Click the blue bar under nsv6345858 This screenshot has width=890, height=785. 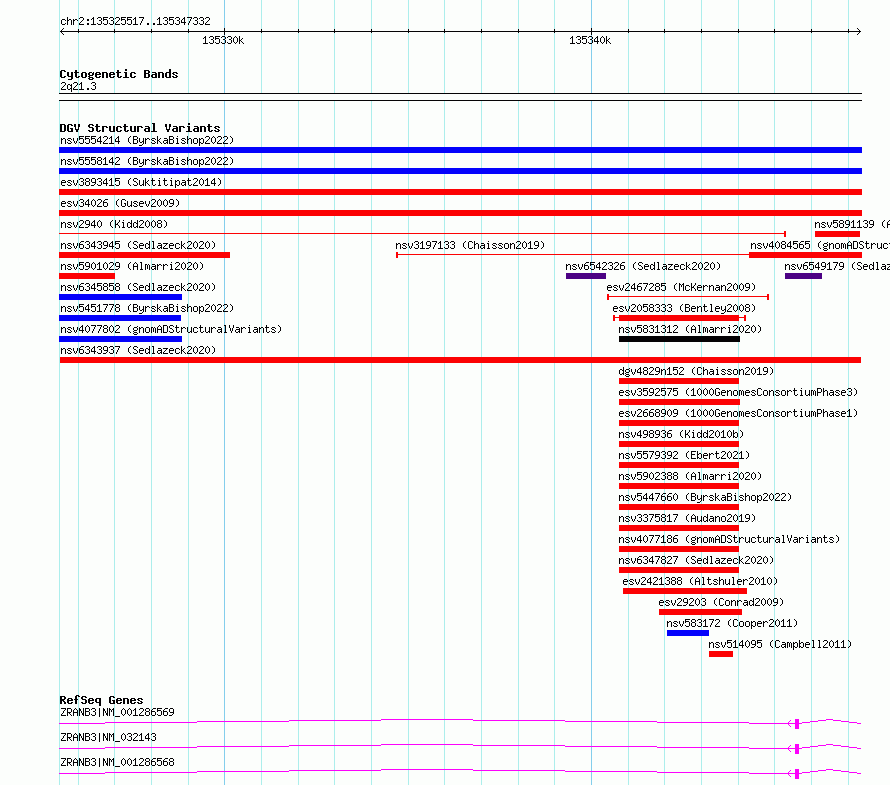pos(120,297)
